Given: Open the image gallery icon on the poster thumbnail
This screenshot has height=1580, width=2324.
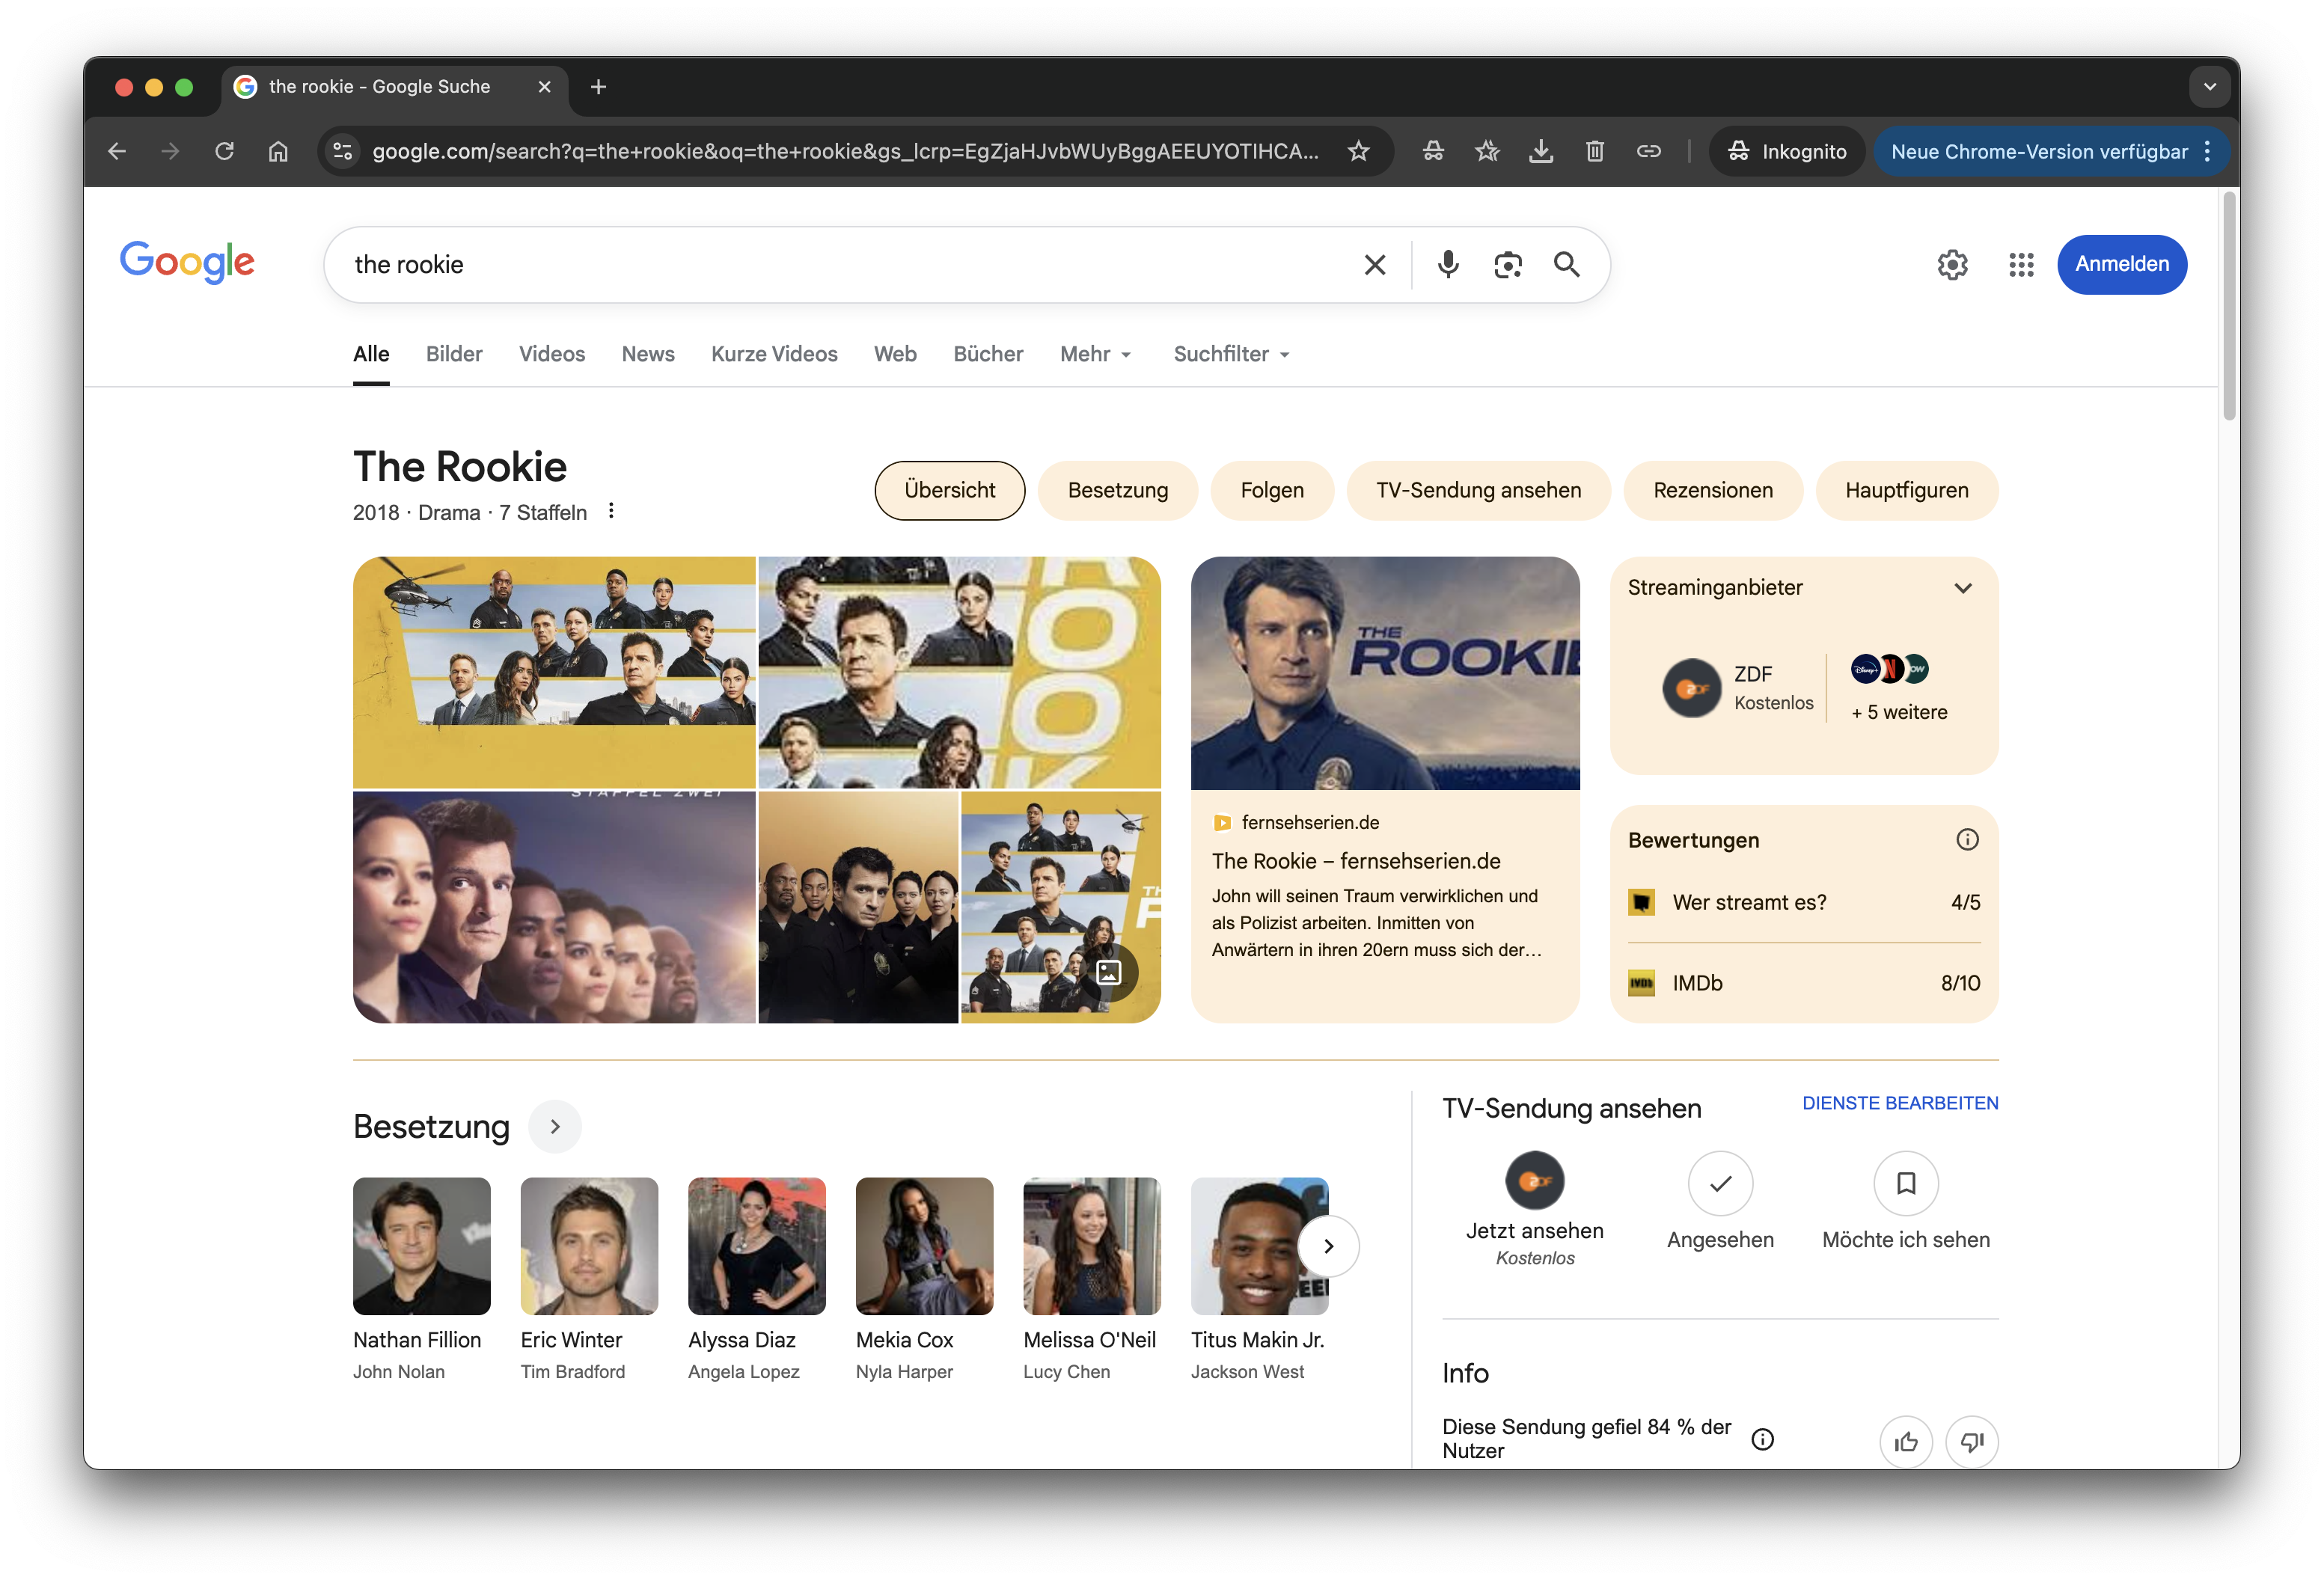Looking at the screenshot, I should click(1109, 971).
